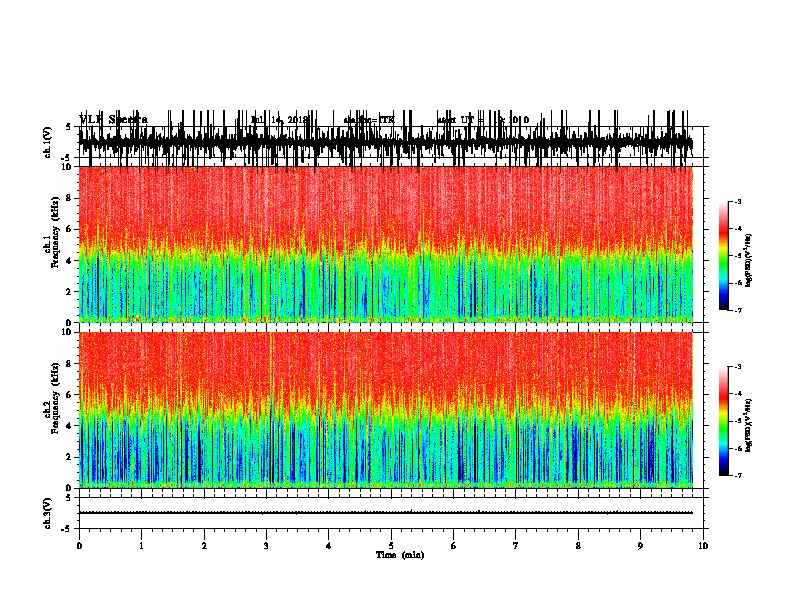Click the ch.1 'log(PSD)(V²/Hz)' color bar label
The width and height of the screenshot is (792, 612).
[x=748, y=261]
